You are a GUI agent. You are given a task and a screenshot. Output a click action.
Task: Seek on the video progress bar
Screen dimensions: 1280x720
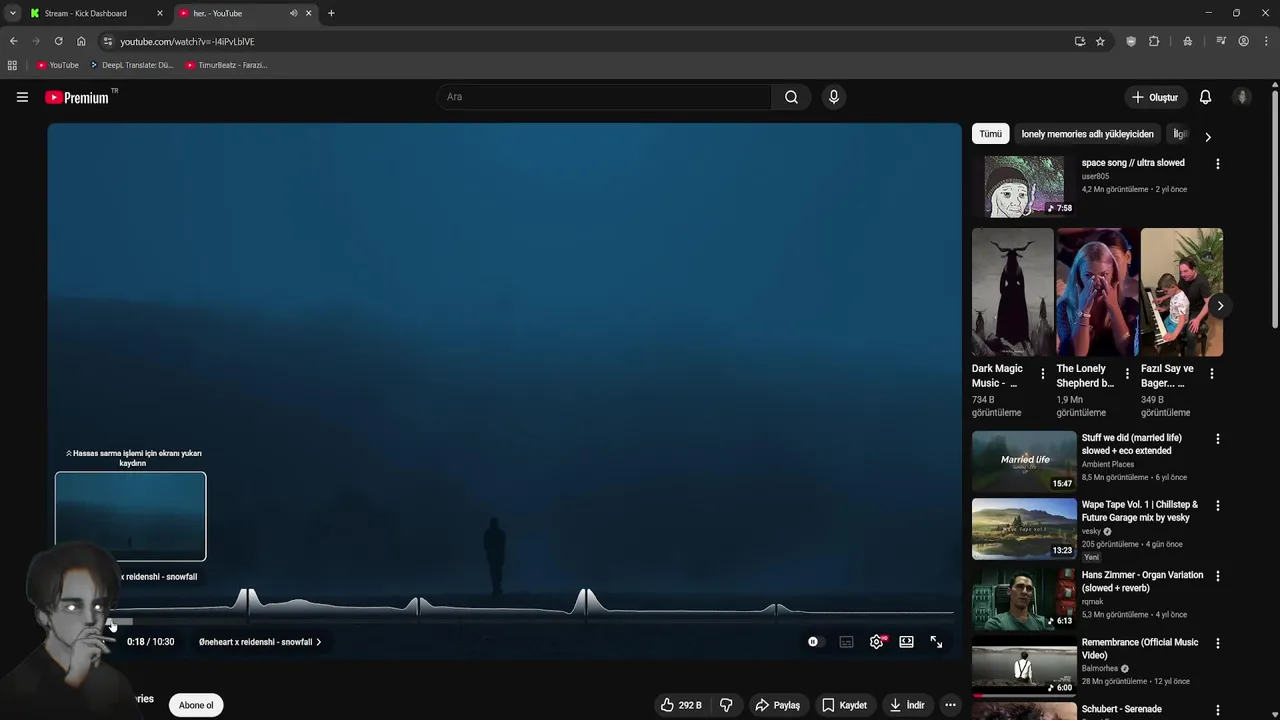(x=504, y=621)
